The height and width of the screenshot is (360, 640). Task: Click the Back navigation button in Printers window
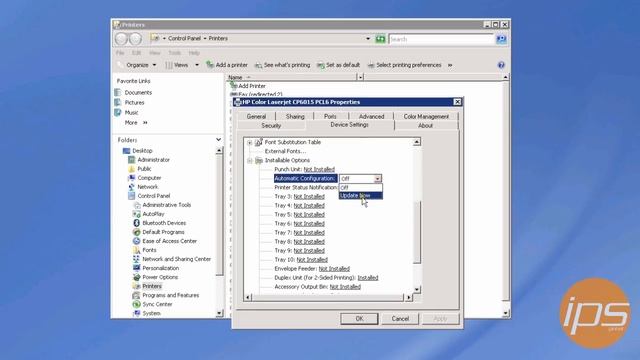tap(121, 39)
